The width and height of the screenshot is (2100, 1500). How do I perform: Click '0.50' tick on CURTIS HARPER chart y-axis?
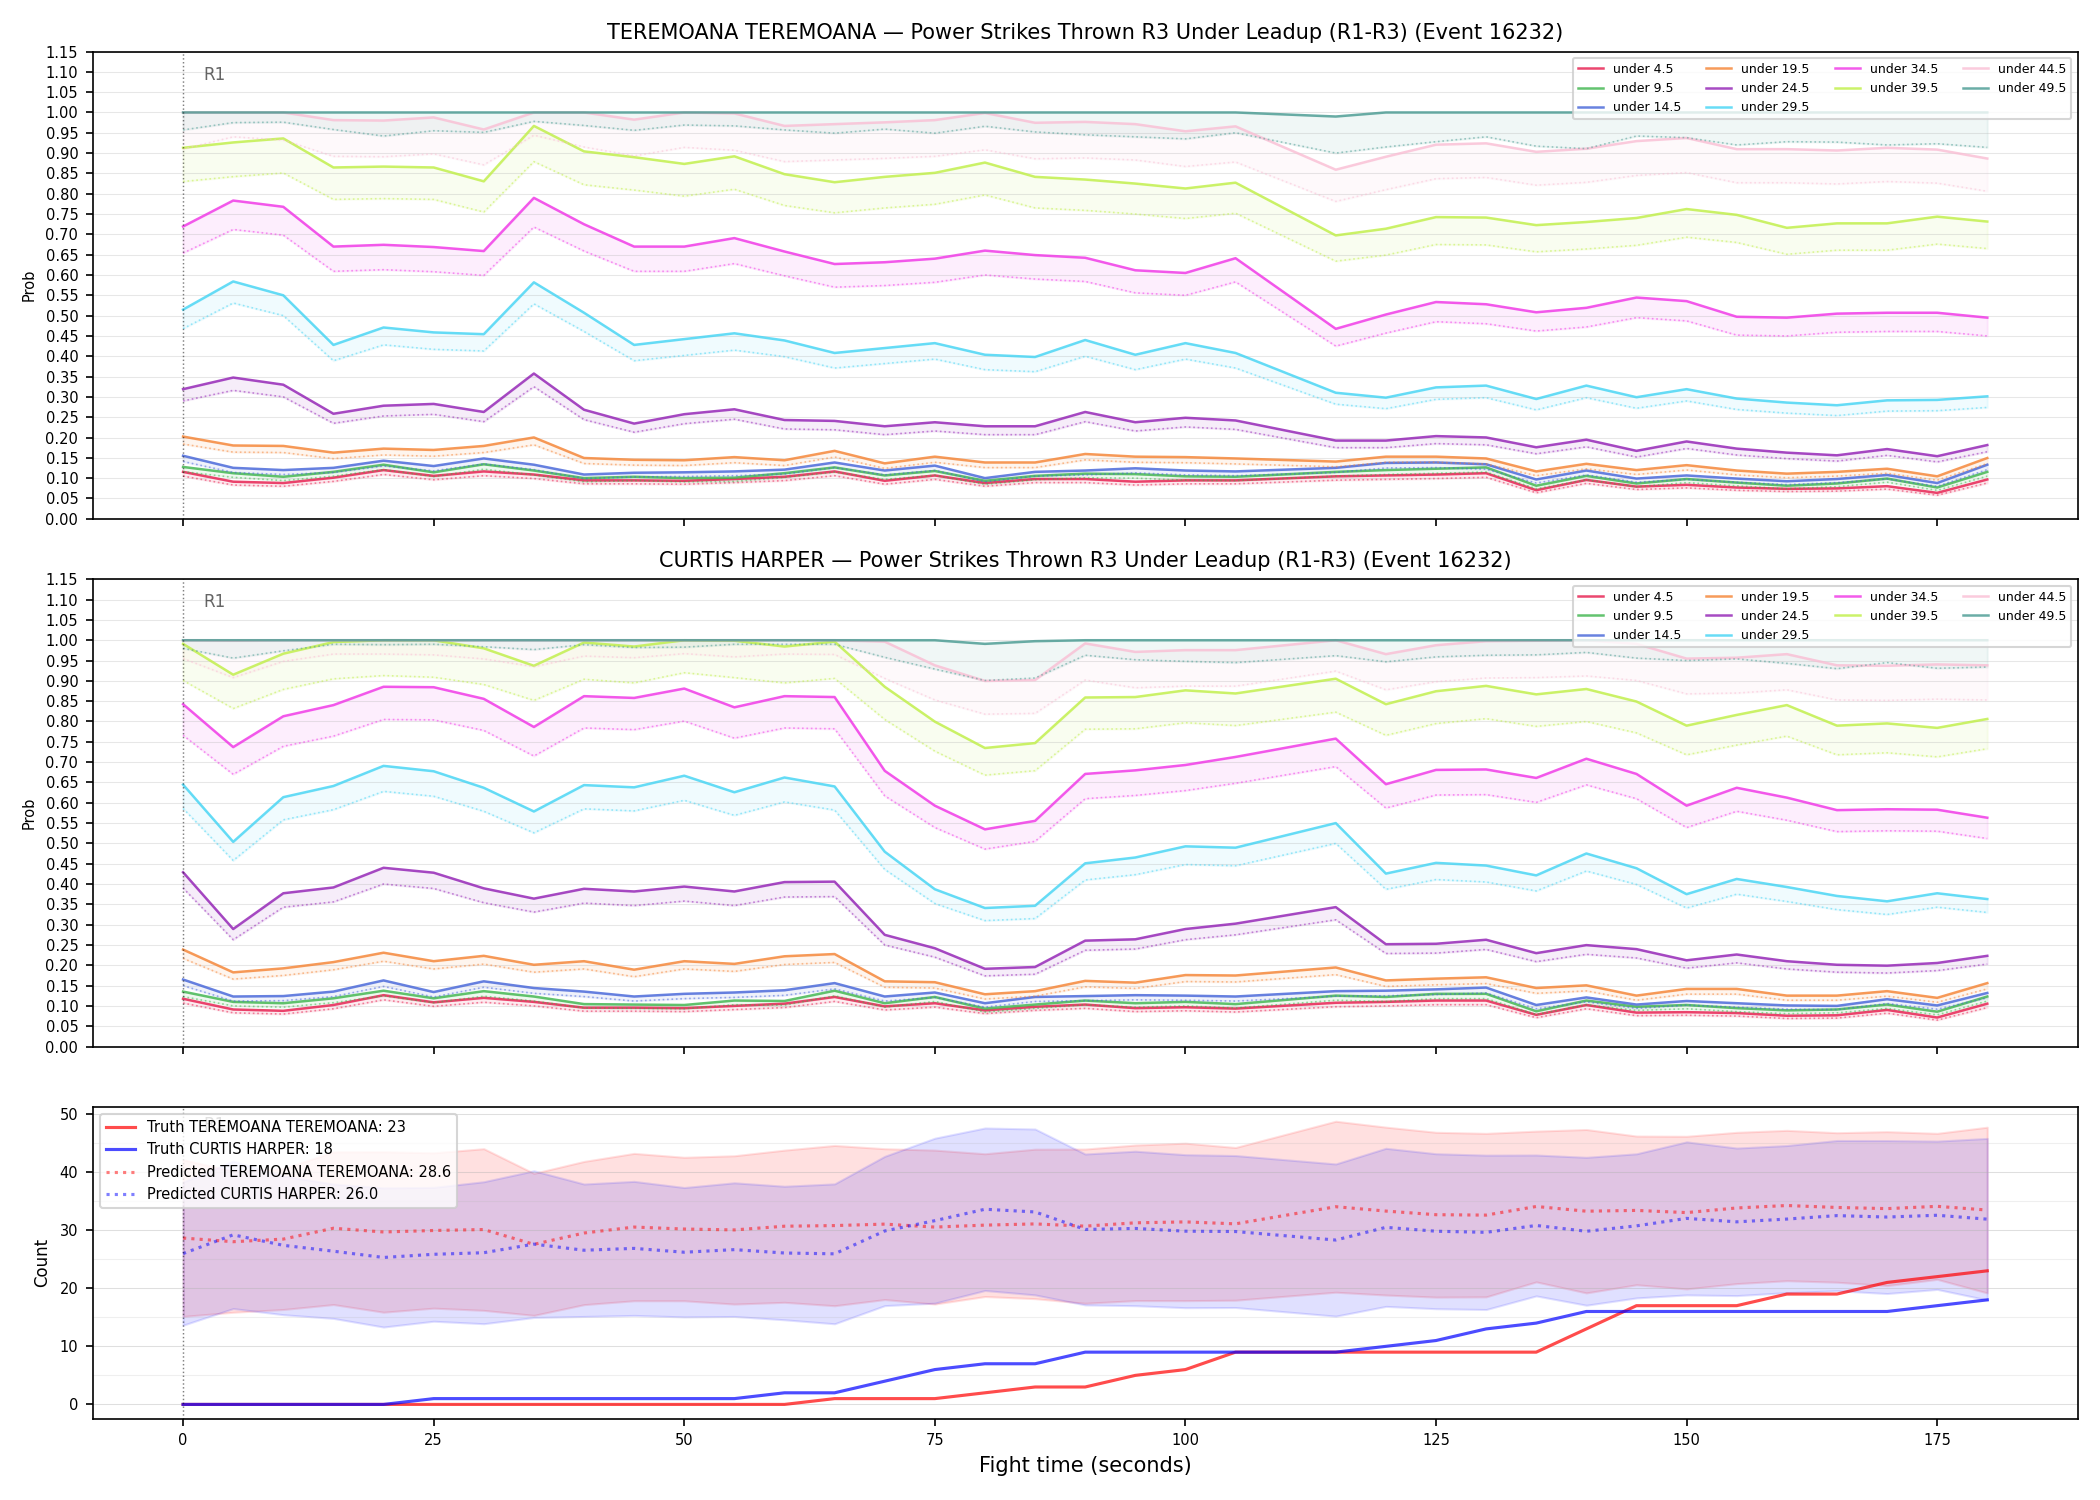pos(62,844)
